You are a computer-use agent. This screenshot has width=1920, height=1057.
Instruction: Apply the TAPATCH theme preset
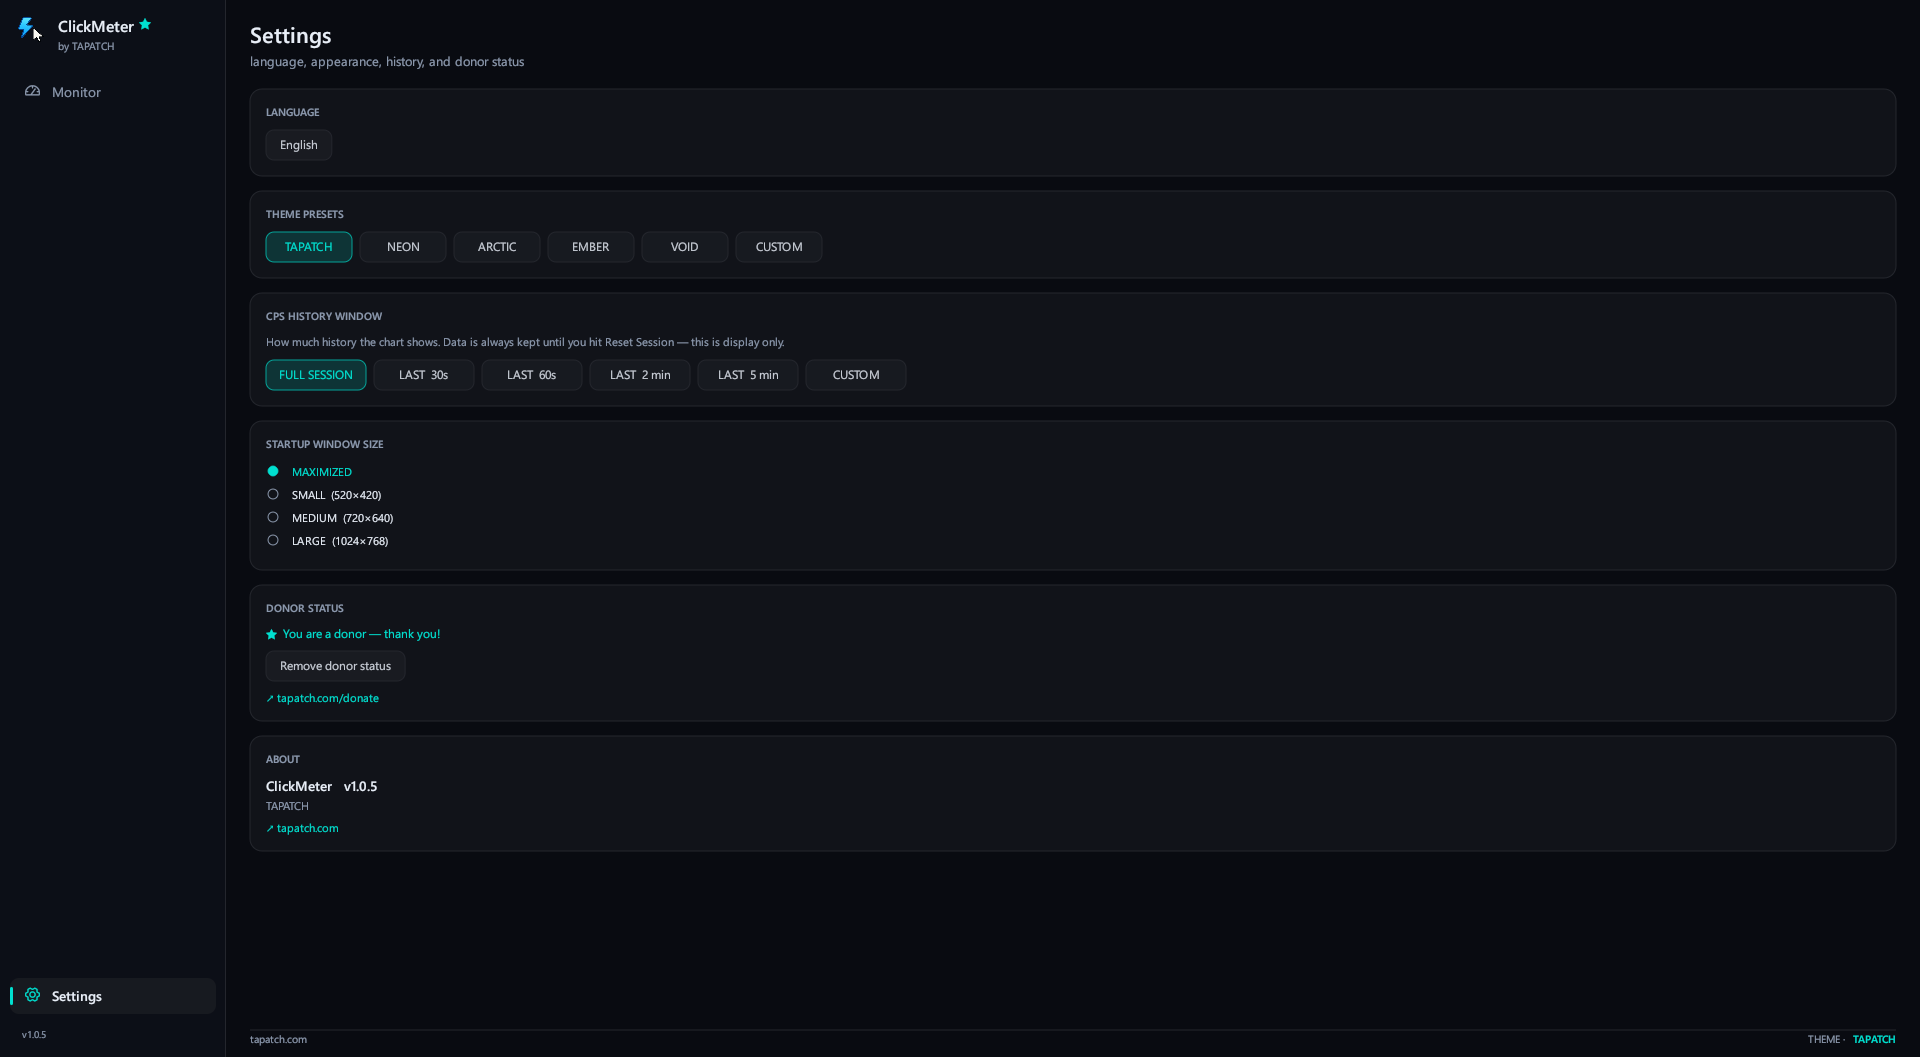pyautogui.click(x=309, y=247)
